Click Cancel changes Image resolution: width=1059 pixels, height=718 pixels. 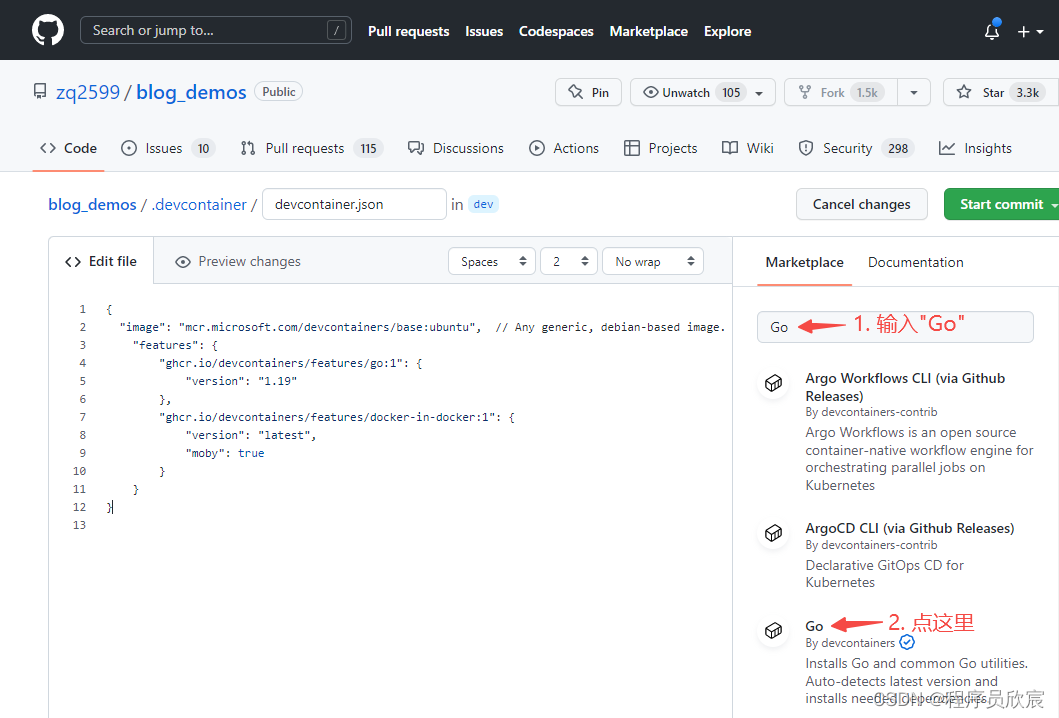point(861,204)
